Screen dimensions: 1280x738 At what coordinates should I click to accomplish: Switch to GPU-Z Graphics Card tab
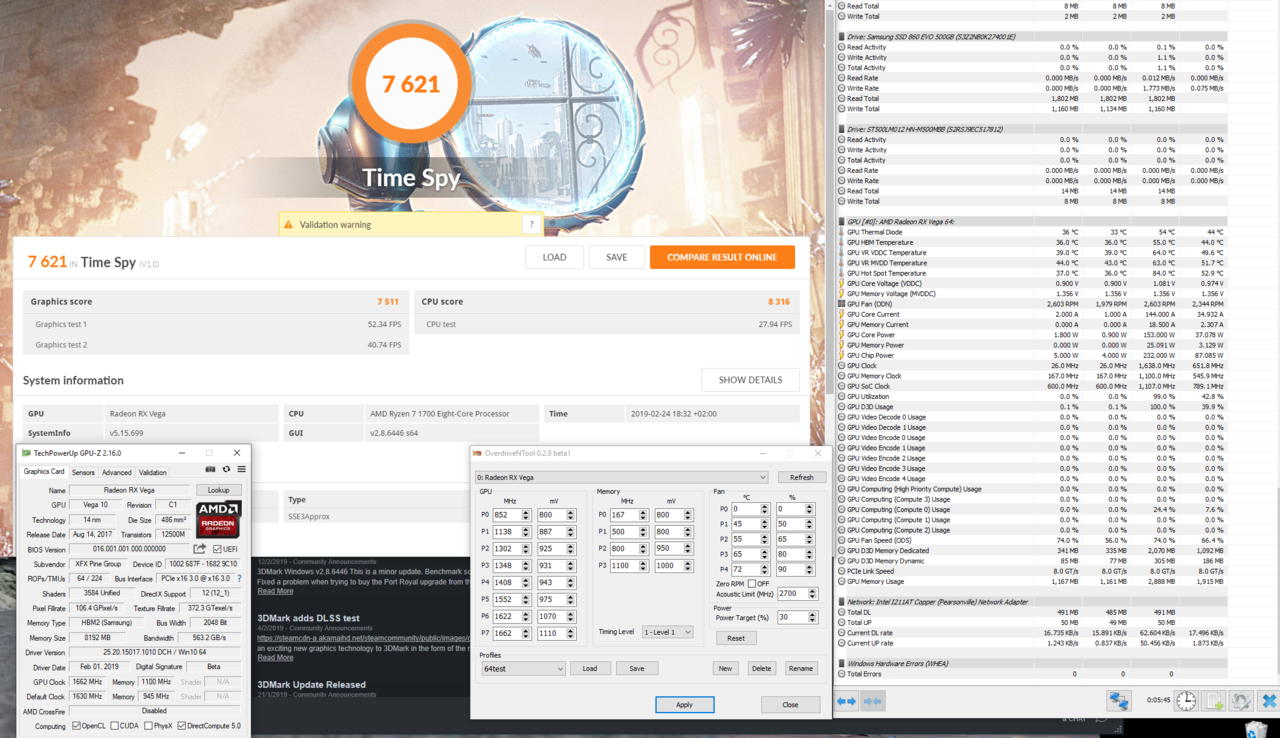coord(44,472)
